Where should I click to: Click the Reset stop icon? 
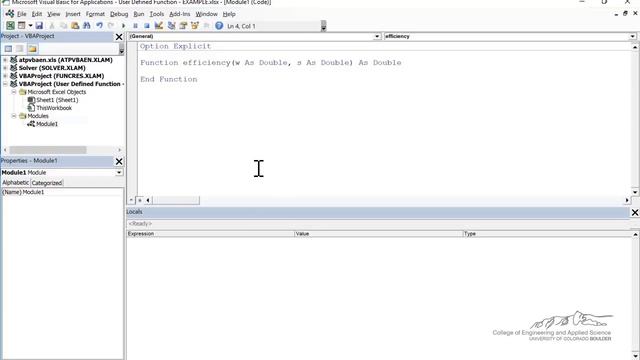click(147, 26)
